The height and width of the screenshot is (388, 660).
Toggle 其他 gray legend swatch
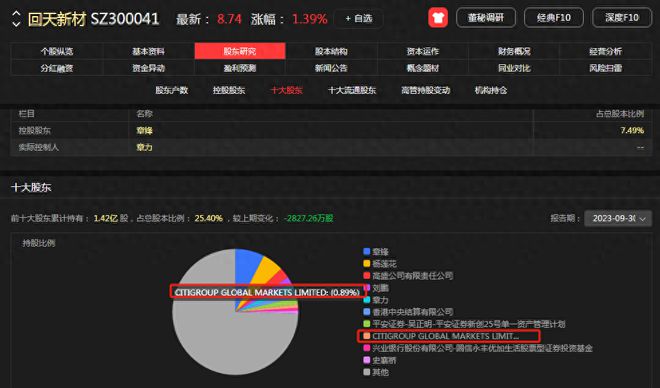tap(367, 372)
